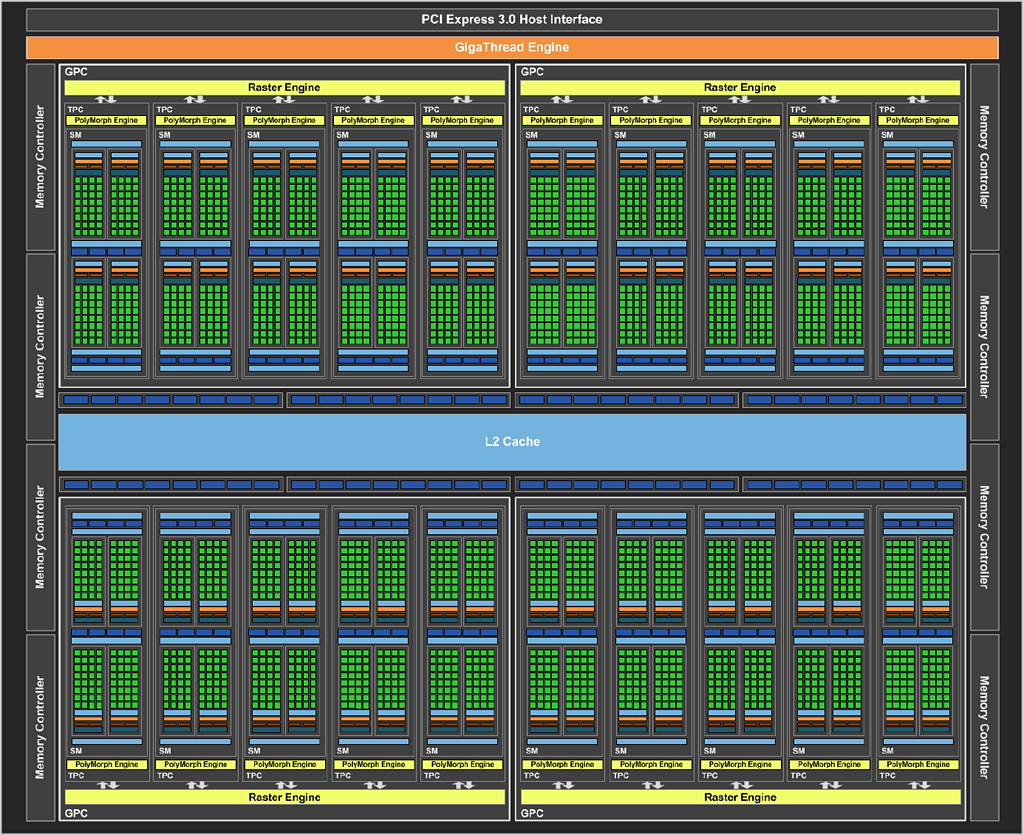The image size is (1024, 835).
Task: Click the first PolyMorph Engine in top-left GPC
Action: click(x=106, y=120)
